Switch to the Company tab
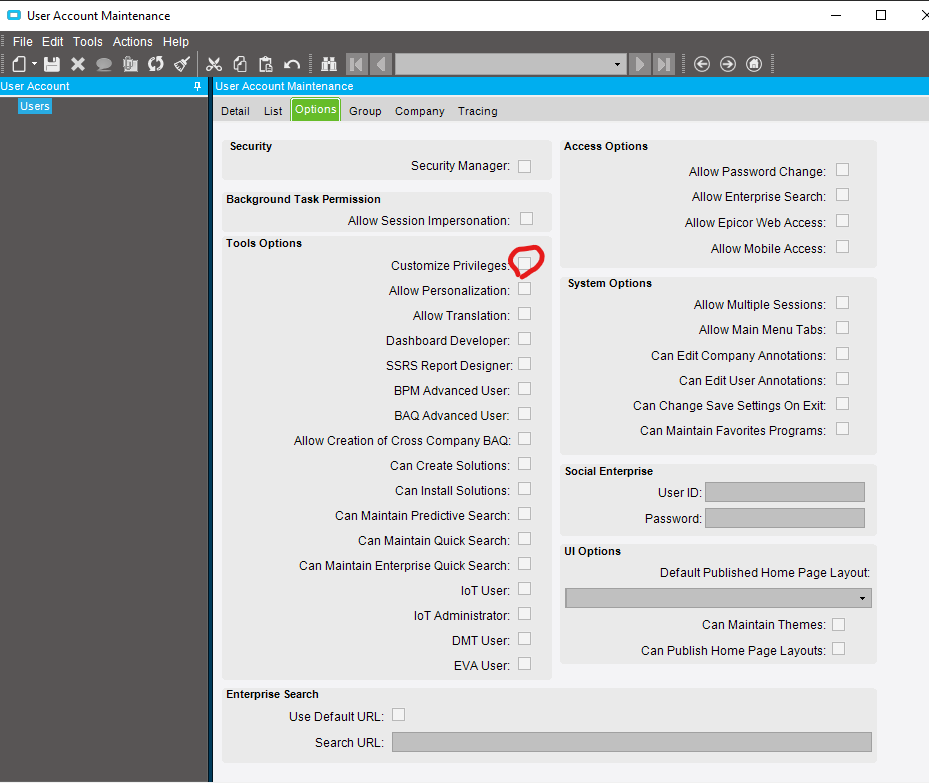Viewport: 929px width, 783px height. [419, 110]
